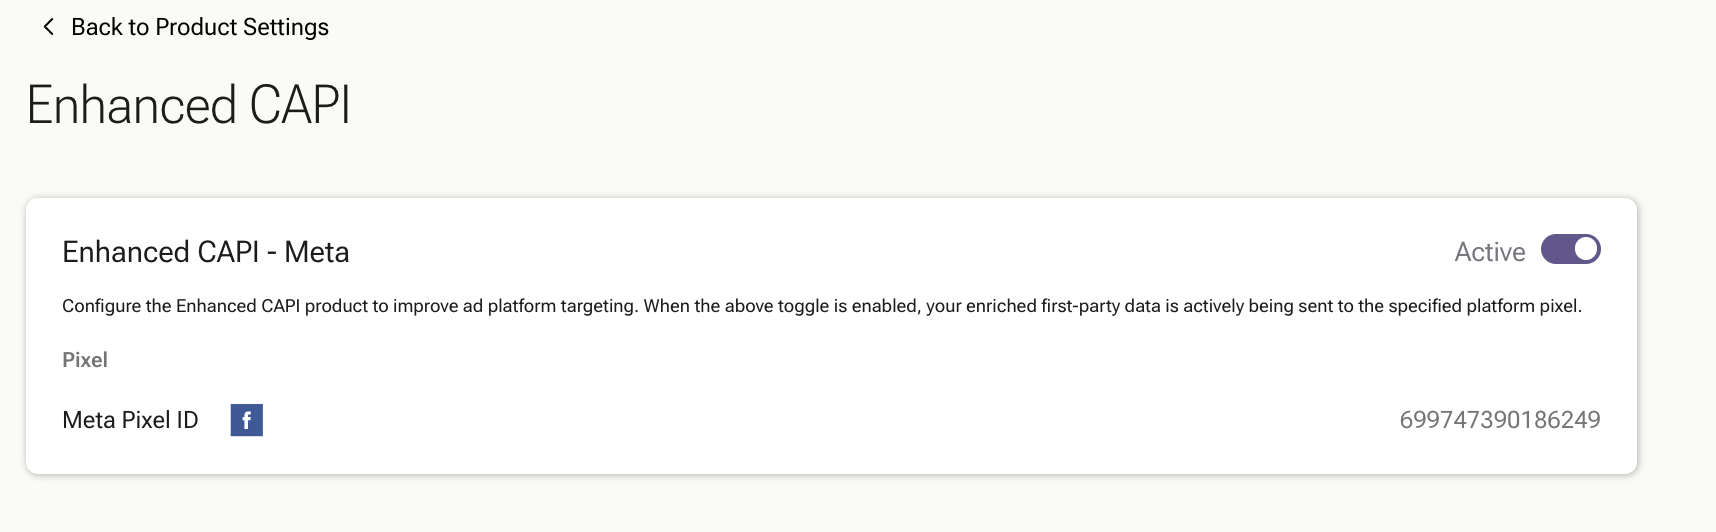Click the back chevron arrow icon
Viewport: 1716px width, 532px height.
pyautogui.click(x=48, y=27)
